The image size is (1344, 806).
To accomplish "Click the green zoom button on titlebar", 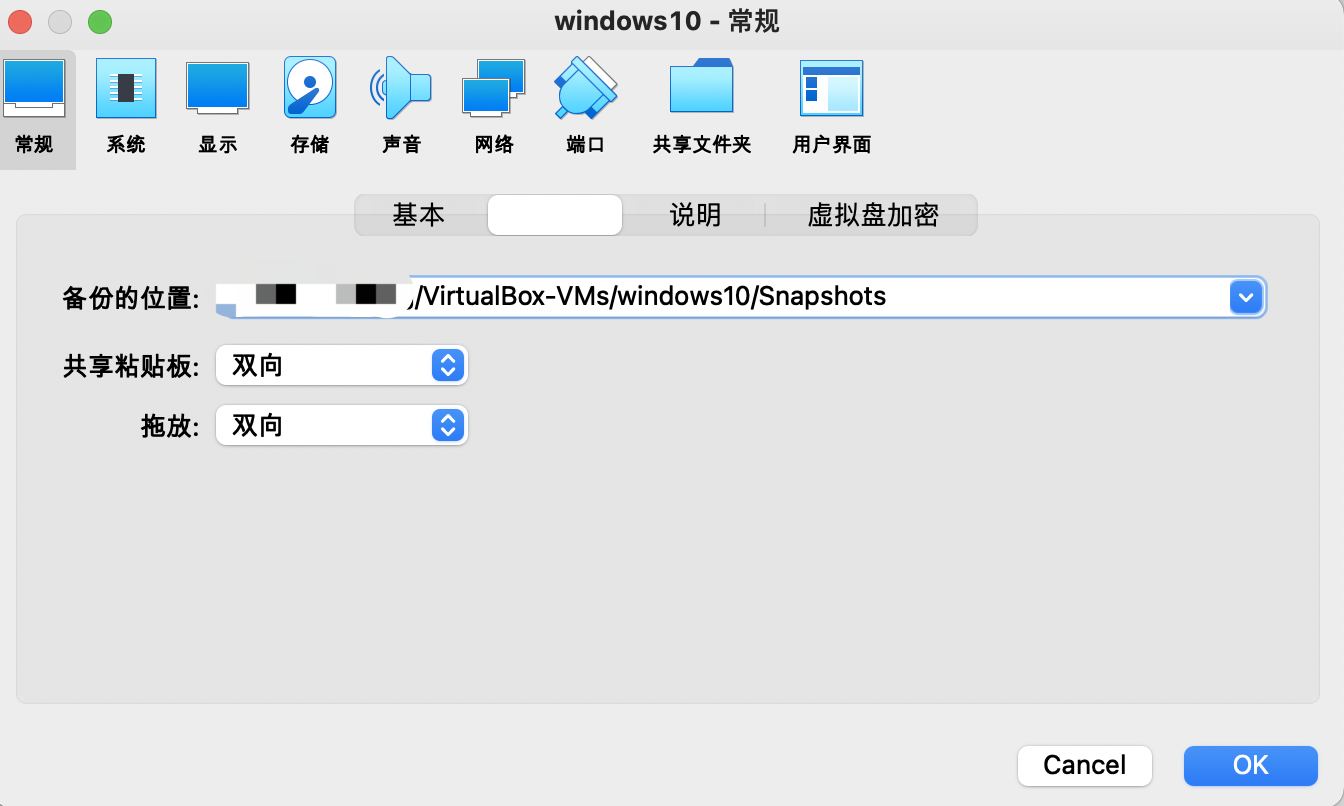I will coord(99,21).
